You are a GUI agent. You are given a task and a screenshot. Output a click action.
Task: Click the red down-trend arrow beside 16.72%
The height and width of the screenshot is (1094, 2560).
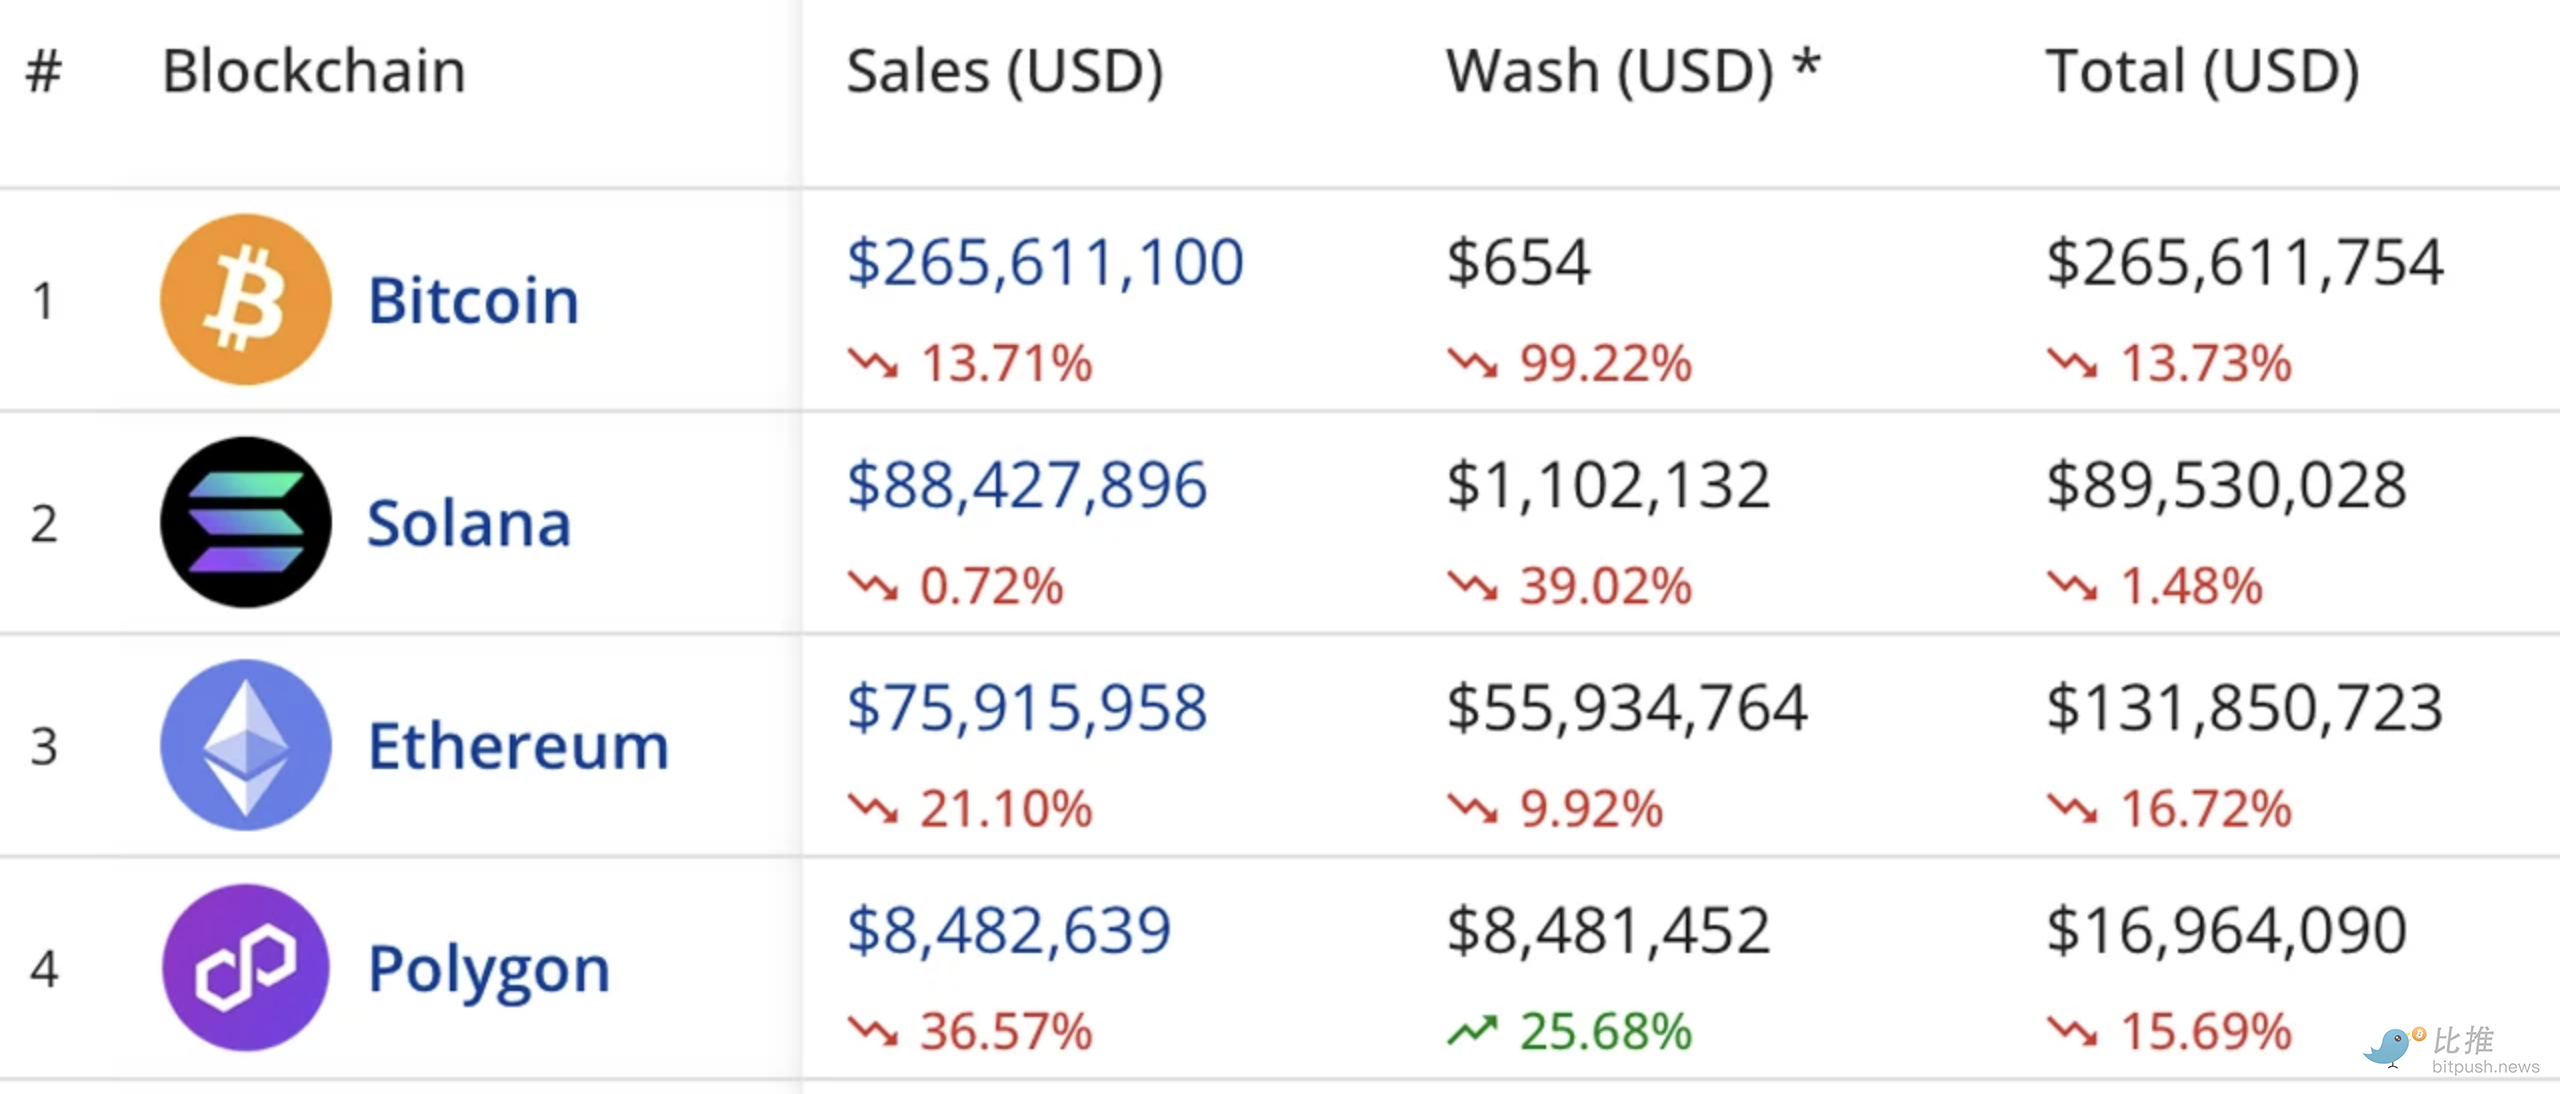2072,808
